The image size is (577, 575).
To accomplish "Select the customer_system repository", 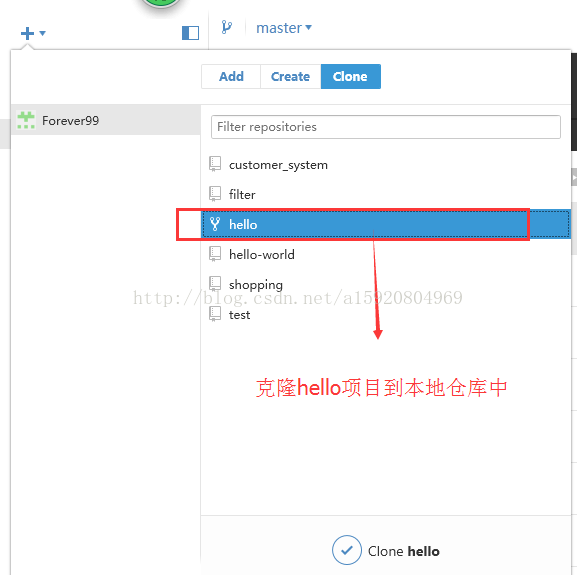I will pos(386,164).
